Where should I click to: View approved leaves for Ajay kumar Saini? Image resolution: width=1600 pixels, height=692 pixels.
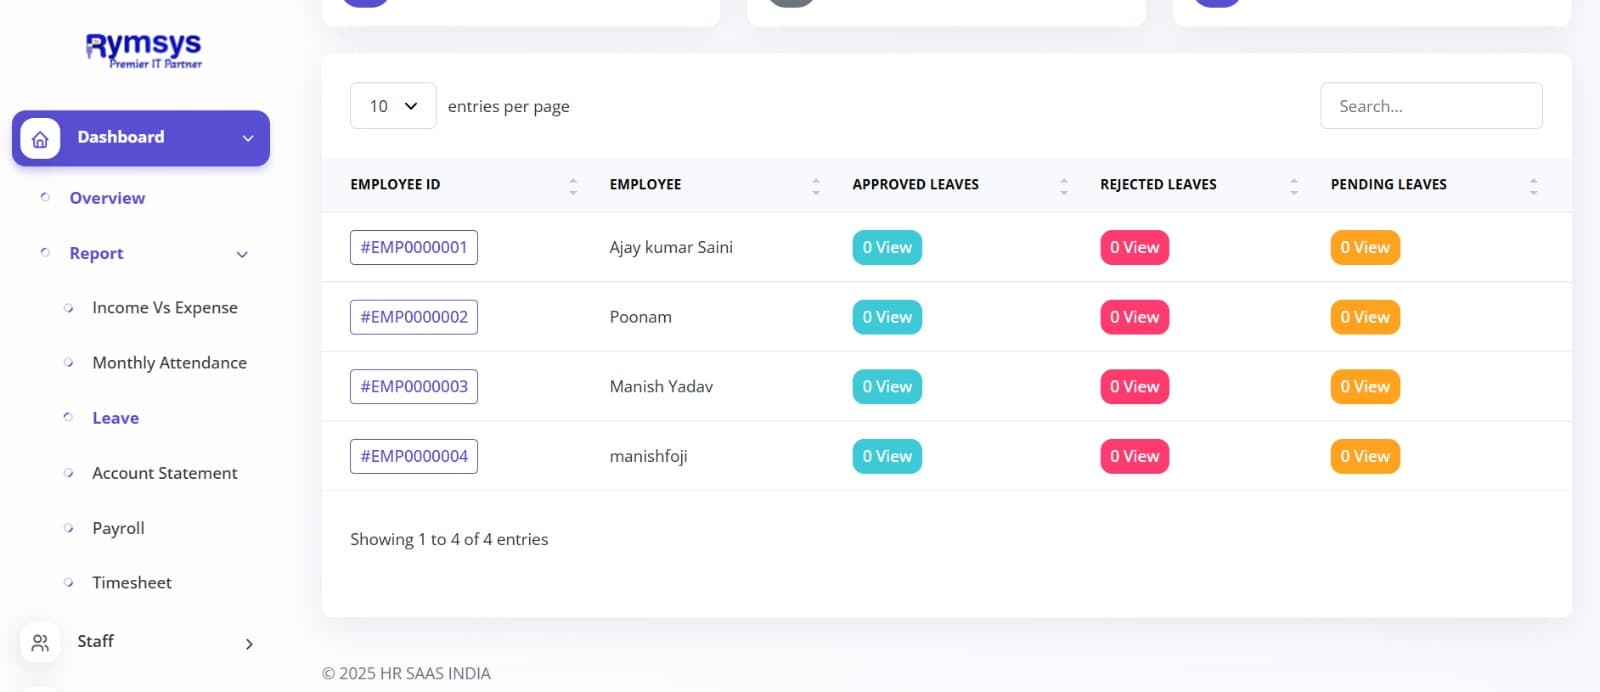point(887,247)
